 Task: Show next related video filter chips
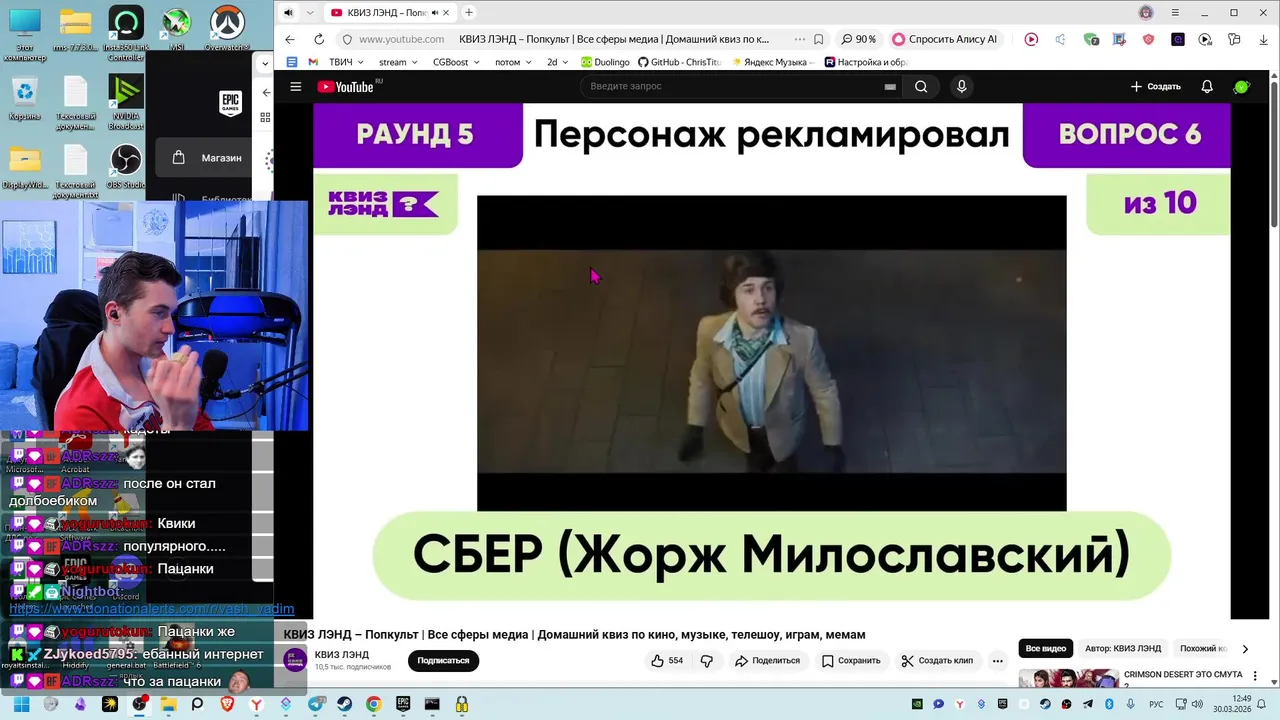pyautogui.click(x=1245, y=648)
